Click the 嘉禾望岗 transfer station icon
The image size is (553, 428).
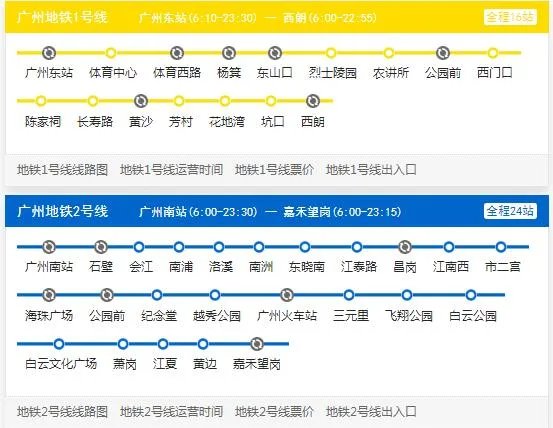point(257,344)
